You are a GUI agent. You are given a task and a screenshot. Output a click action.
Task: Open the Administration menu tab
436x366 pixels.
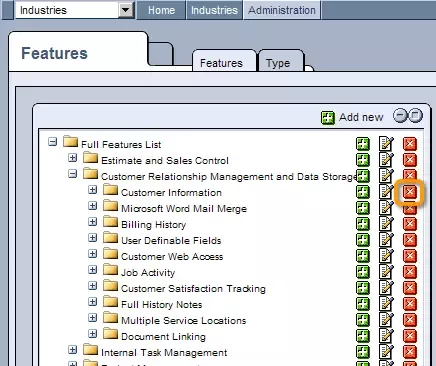[282, 10]
